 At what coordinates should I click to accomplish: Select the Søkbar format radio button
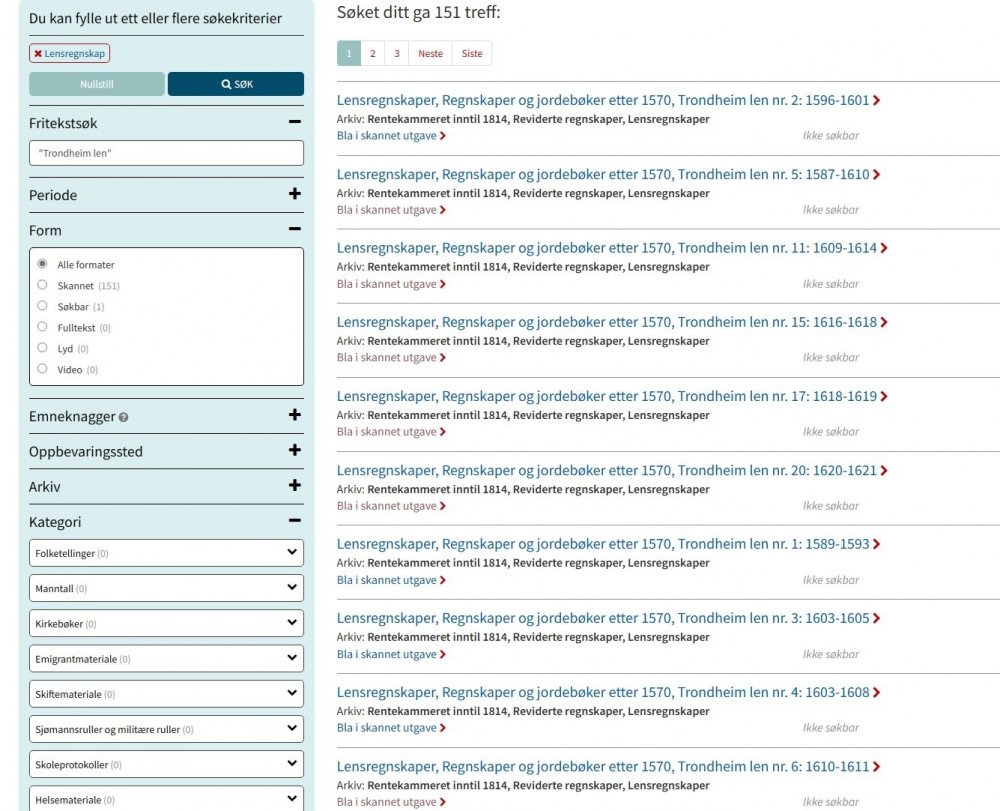[x=42, y=306]
